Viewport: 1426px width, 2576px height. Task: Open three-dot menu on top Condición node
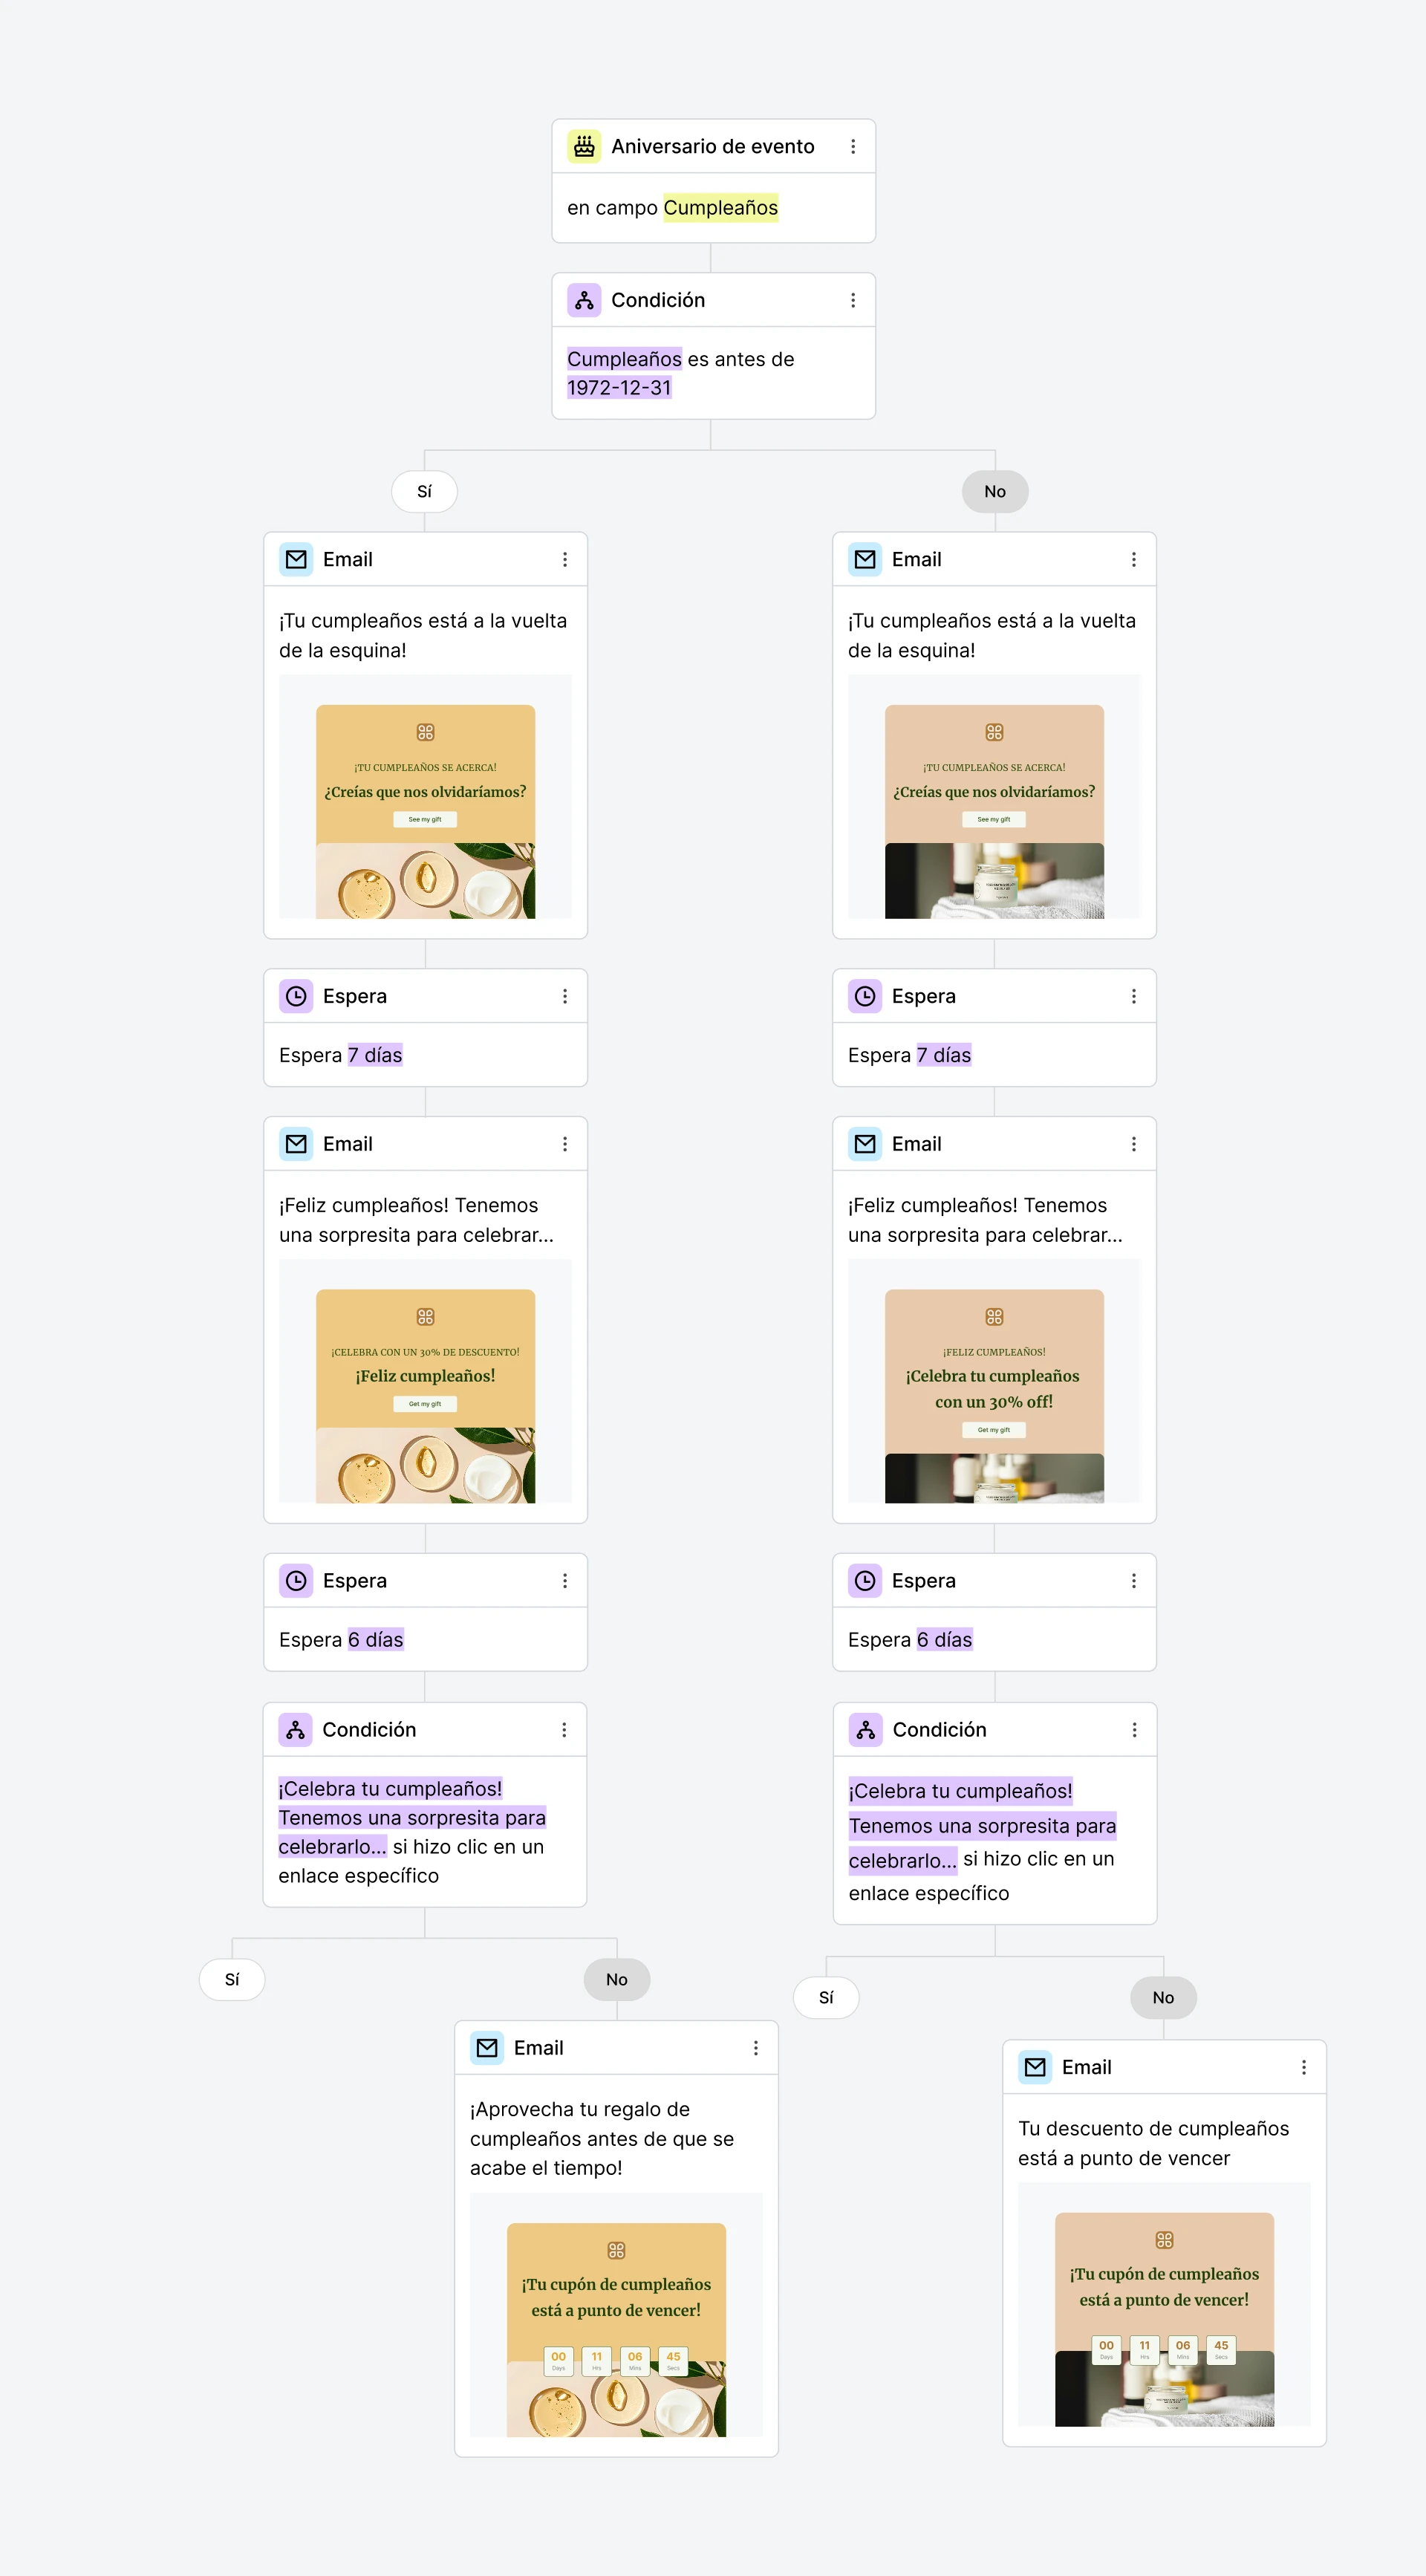(853, 300)
